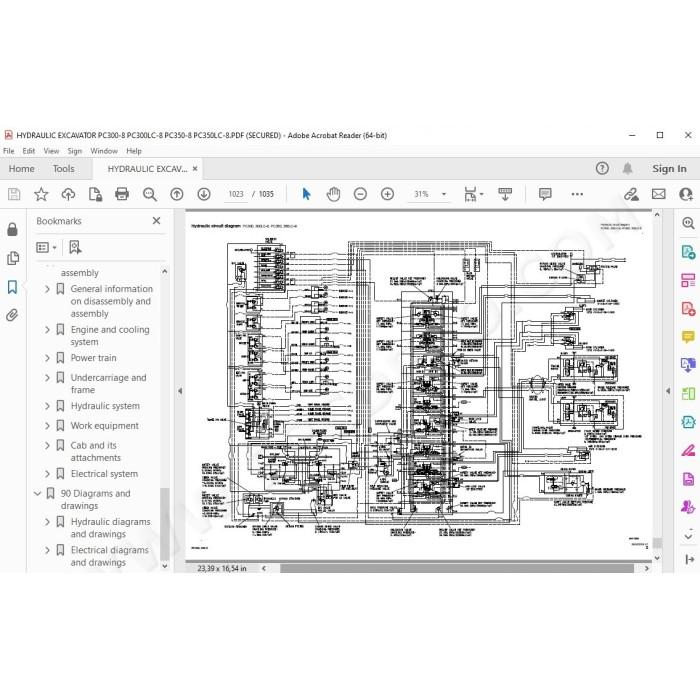Open Fill and Sign pen tool
Screen dimensions: 700x700
(688, 450)
